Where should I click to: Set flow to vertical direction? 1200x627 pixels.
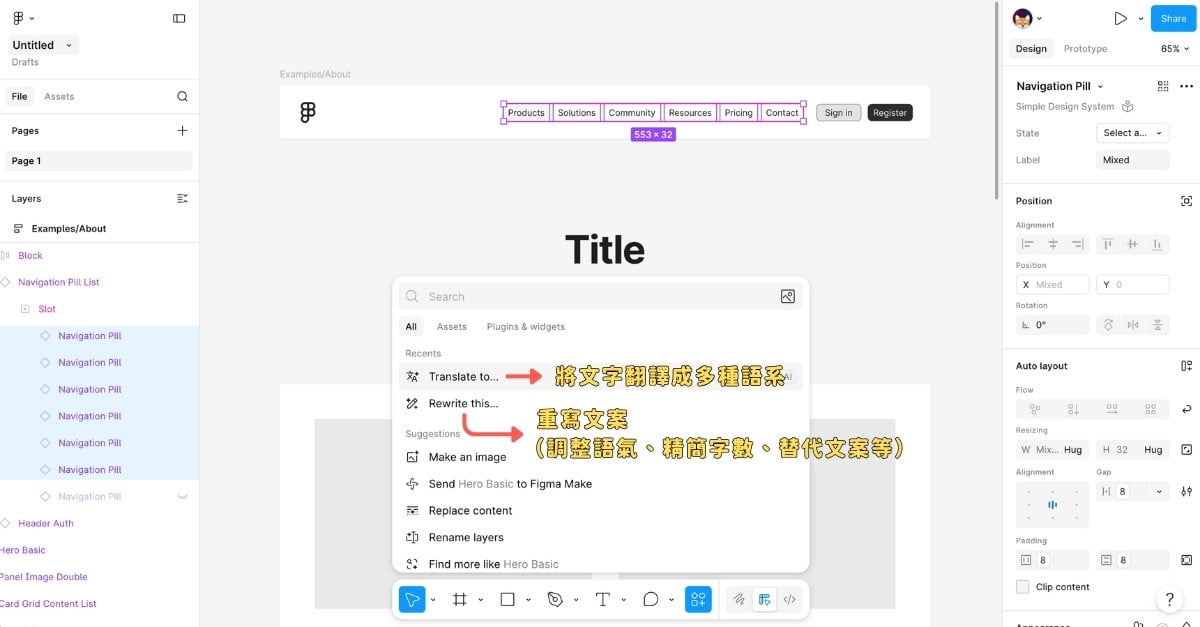pyautogui.click(x=1073, y=409)
